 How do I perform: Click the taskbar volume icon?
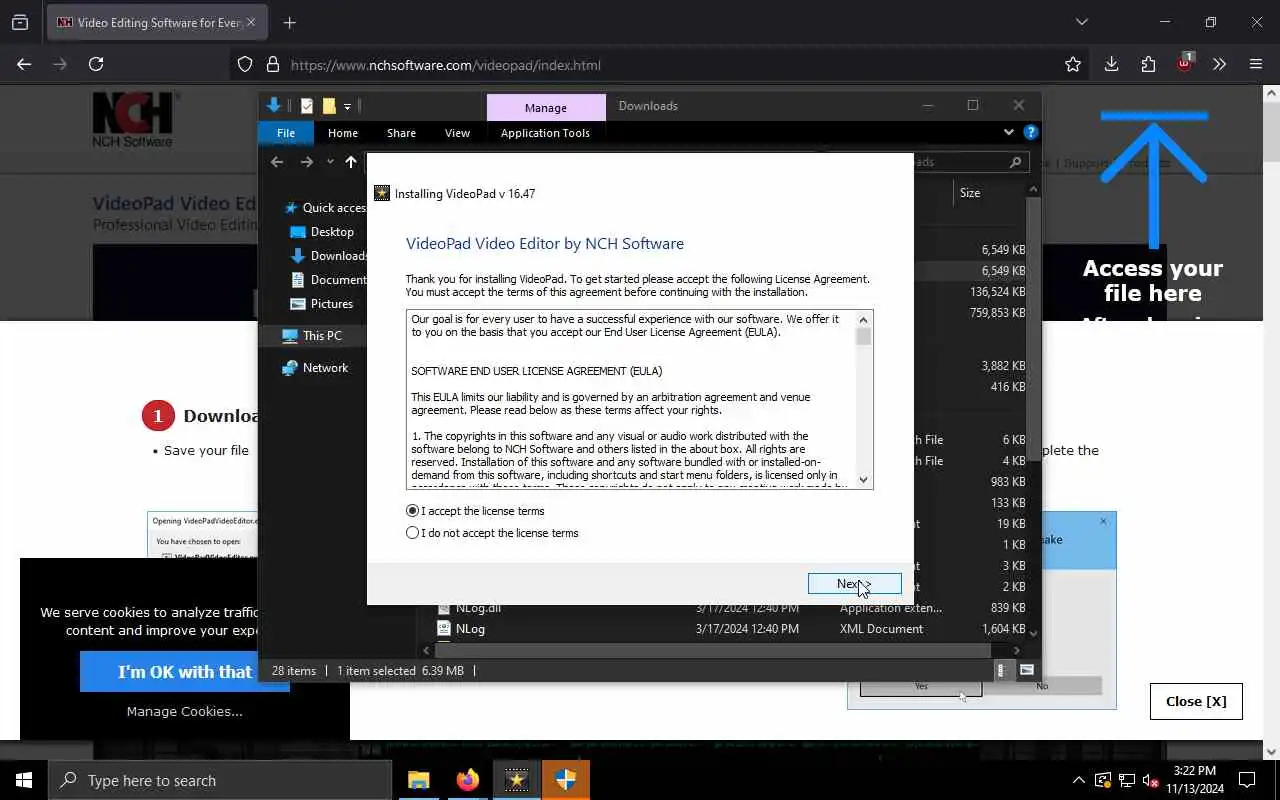point(1150,780)
